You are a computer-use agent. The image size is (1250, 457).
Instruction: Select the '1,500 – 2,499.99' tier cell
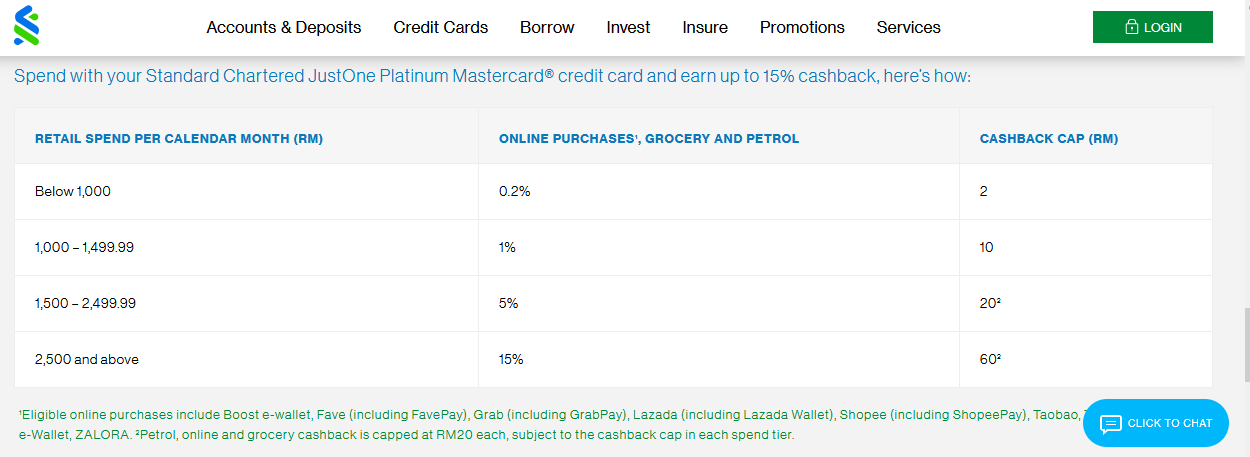85,303
